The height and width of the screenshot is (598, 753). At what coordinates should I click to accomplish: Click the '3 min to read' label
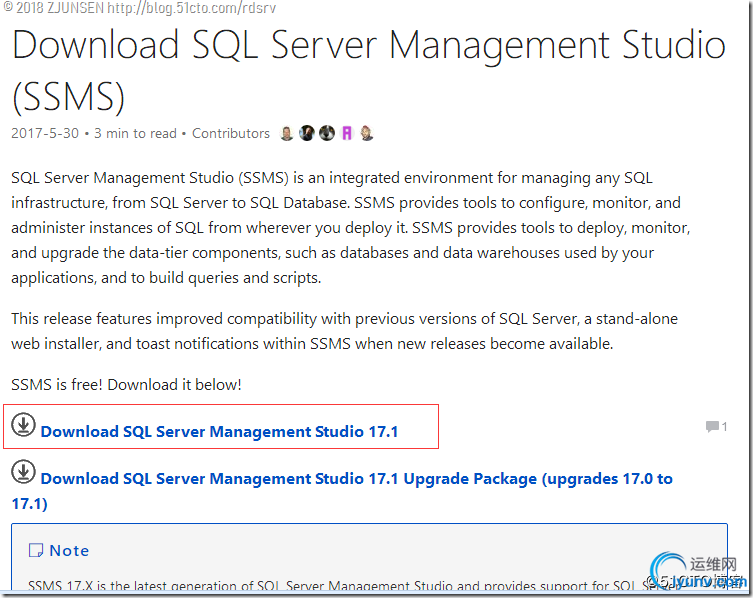click(x=135, y=133)
